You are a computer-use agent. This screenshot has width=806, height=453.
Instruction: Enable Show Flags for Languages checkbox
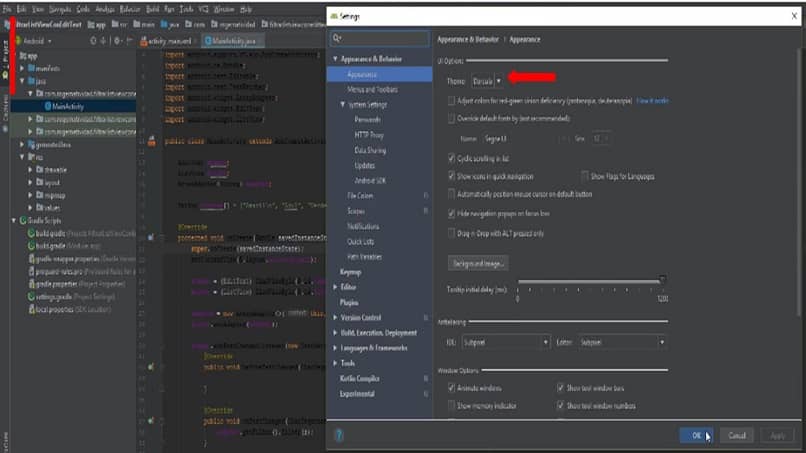pyautogui.click(x=585, y=176)
